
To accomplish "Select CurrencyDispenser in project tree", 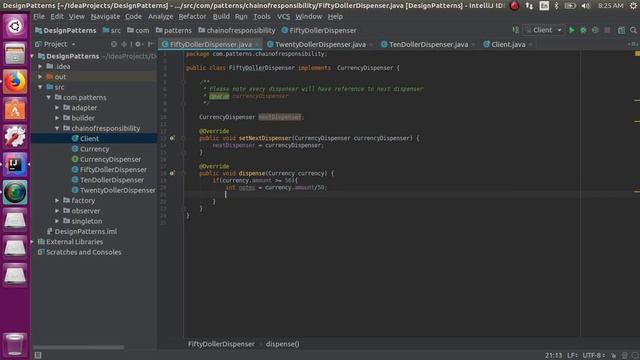I will point(110,159).
